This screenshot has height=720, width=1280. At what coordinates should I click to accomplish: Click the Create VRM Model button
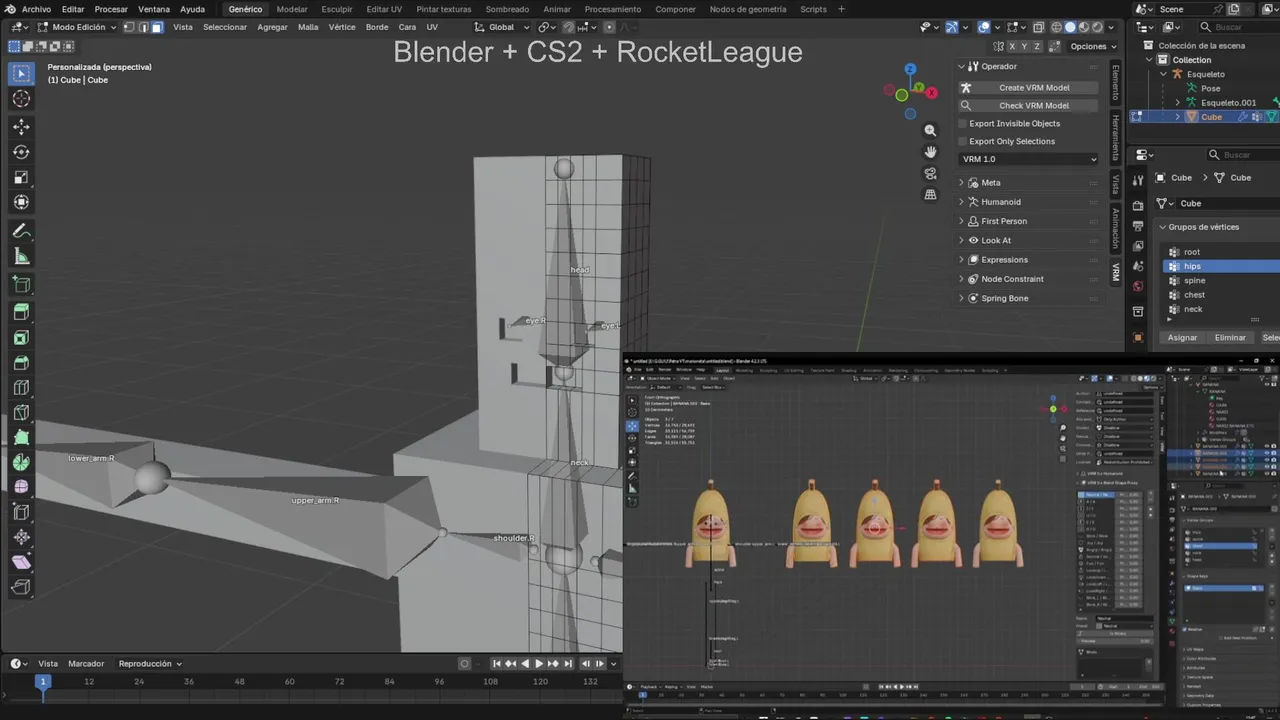1028,87
